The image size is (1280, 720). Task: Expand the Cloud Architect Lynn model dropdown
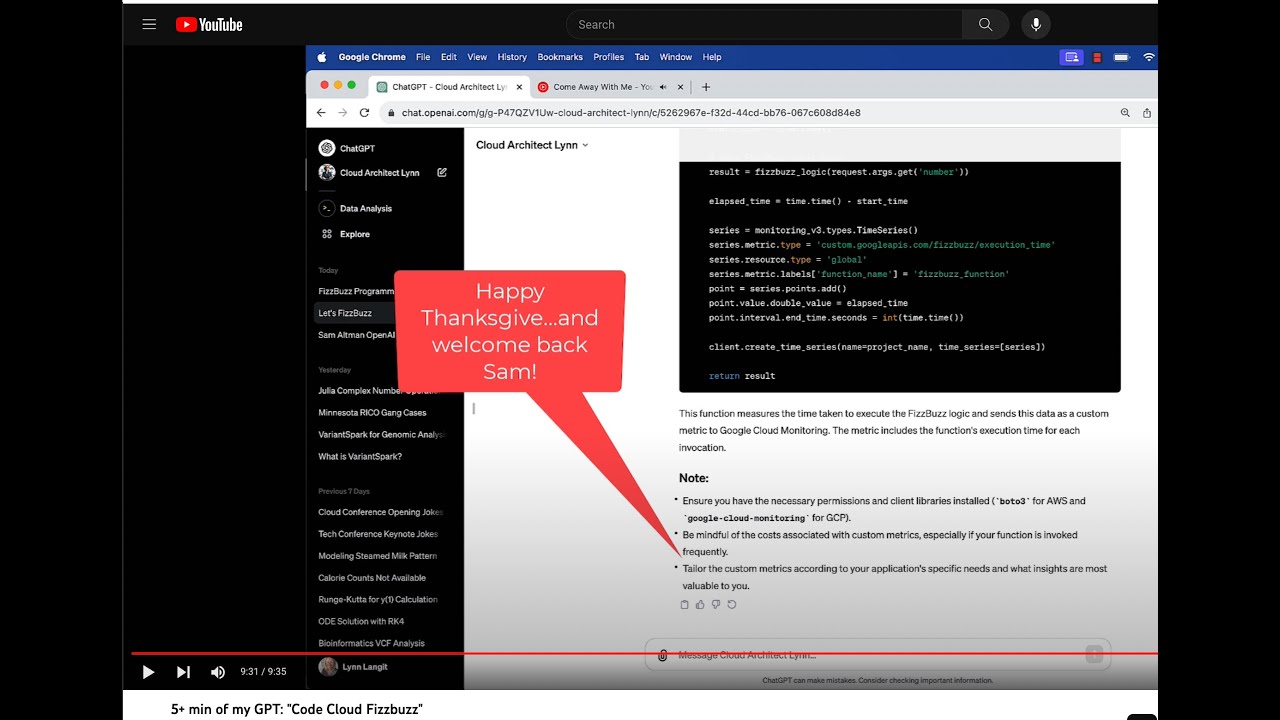tap(532, 145)
